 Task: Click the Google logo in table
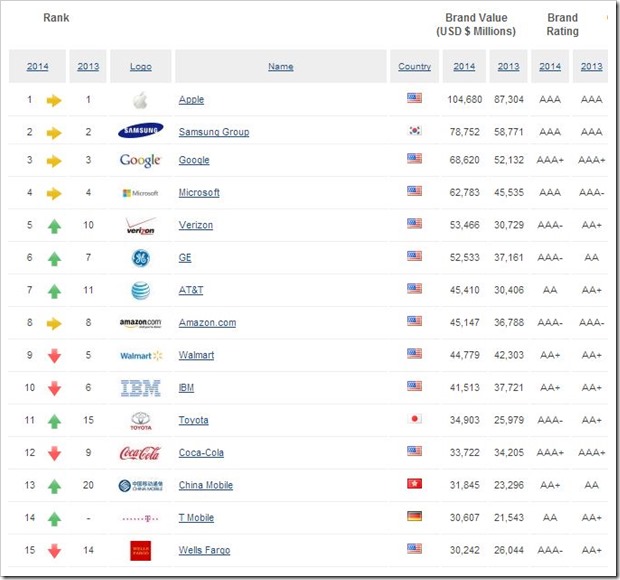coord(140,160)
